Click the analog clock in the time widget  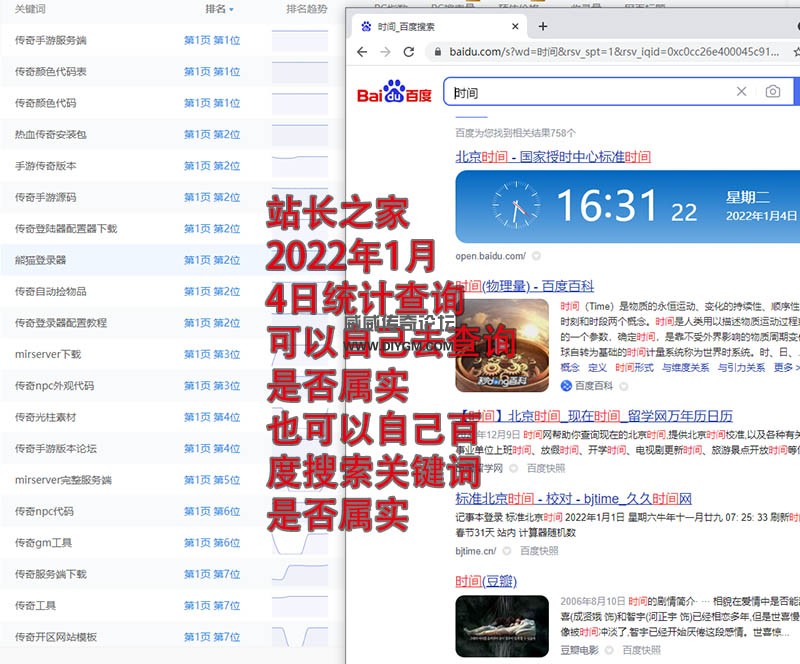516,206
